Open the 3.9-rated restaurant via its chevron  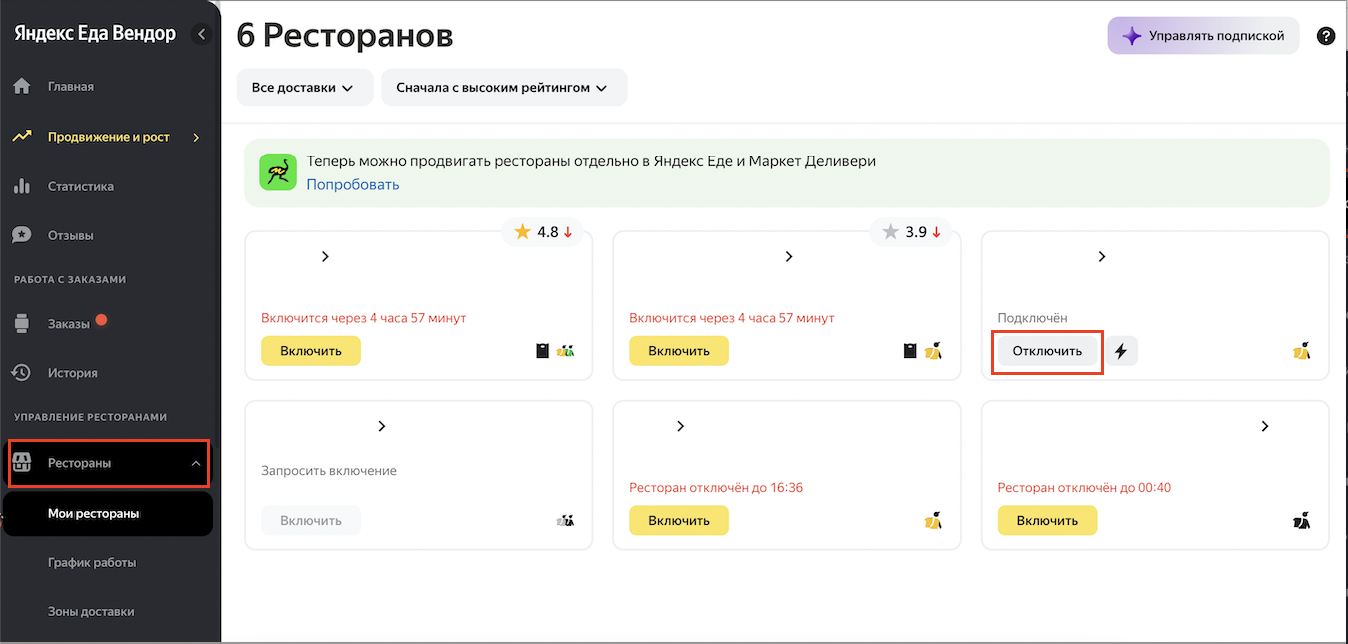click(788, 257)
